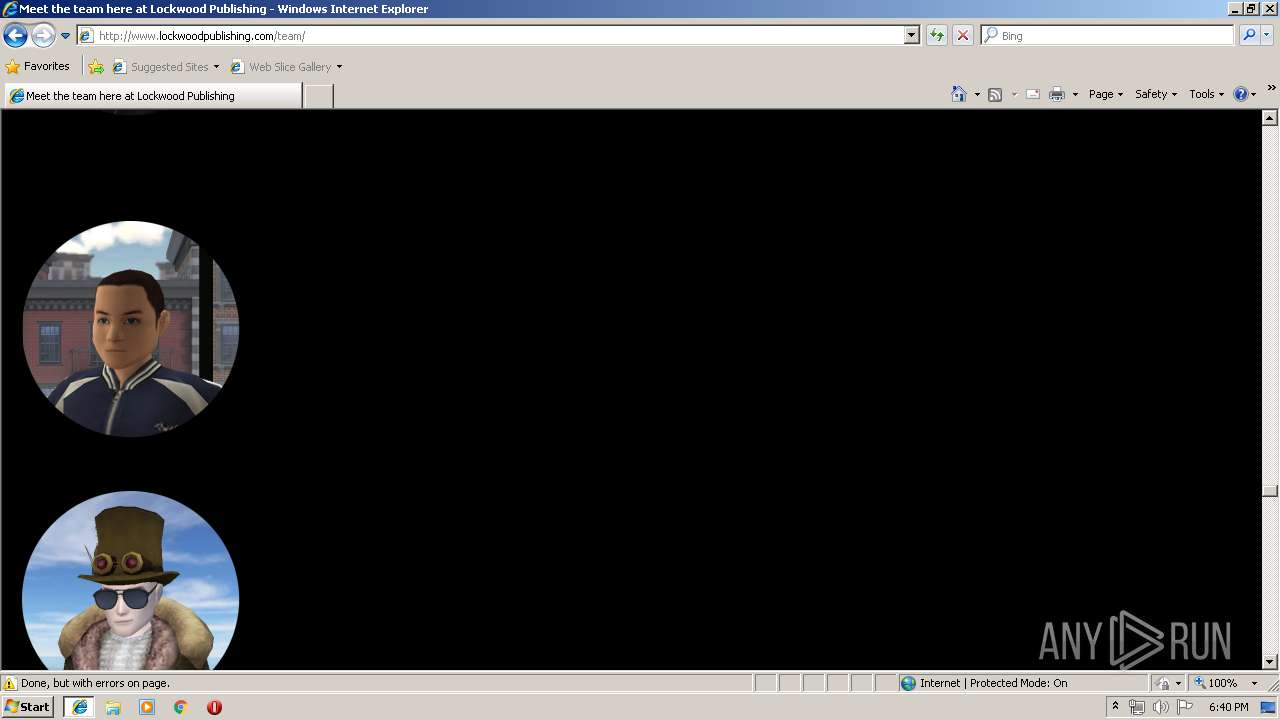Click the Show Desktop button
This screenshot has width=1280, height=720.
pyautogui.click(x=1269, y=707)
